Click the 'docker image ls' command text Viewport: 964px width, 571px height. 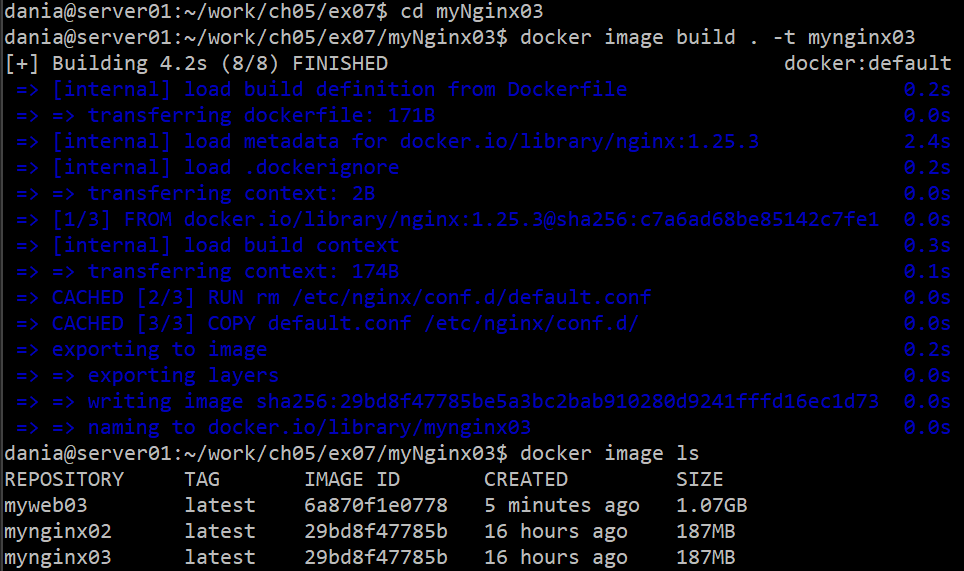[x=610, y=453]
